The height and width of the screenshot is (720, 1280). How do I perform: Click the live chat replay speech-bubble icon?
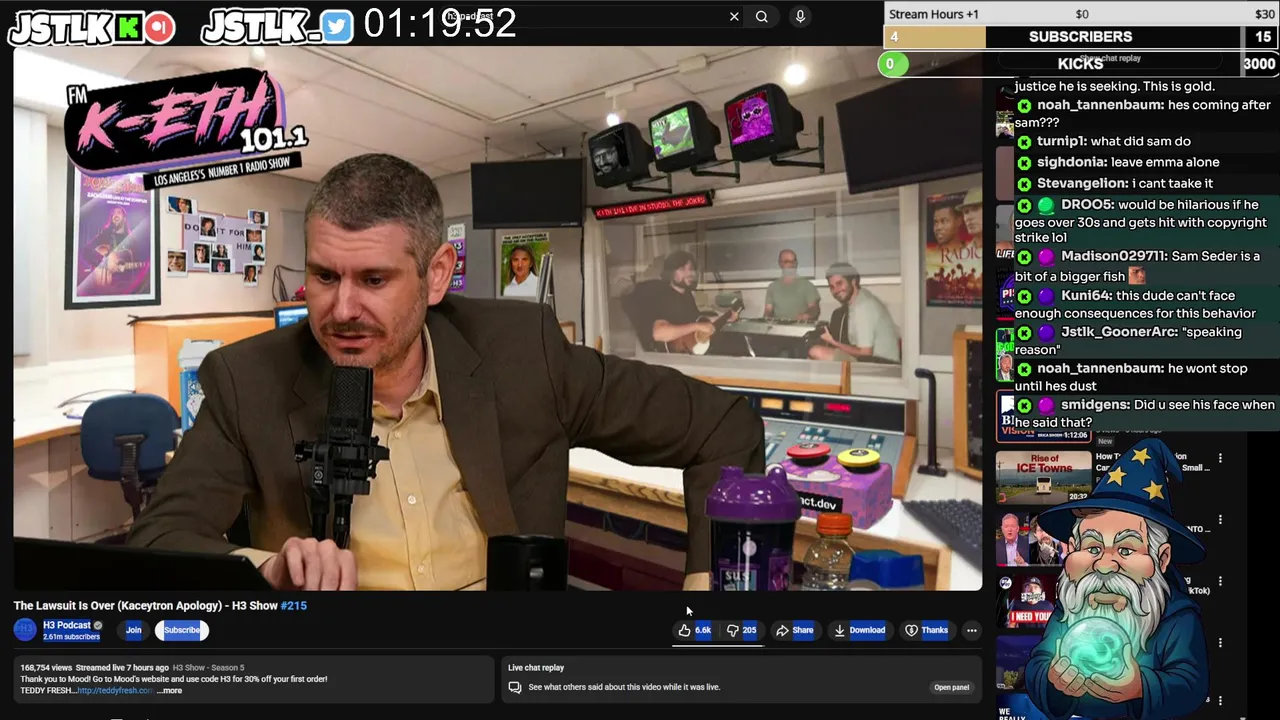click(x=515, y=687)
